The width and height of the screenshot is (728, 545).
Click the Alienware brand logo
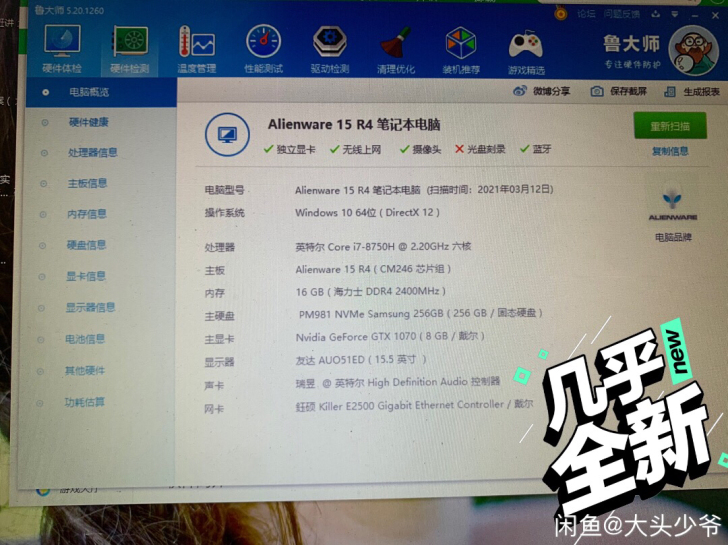(672, 205)
